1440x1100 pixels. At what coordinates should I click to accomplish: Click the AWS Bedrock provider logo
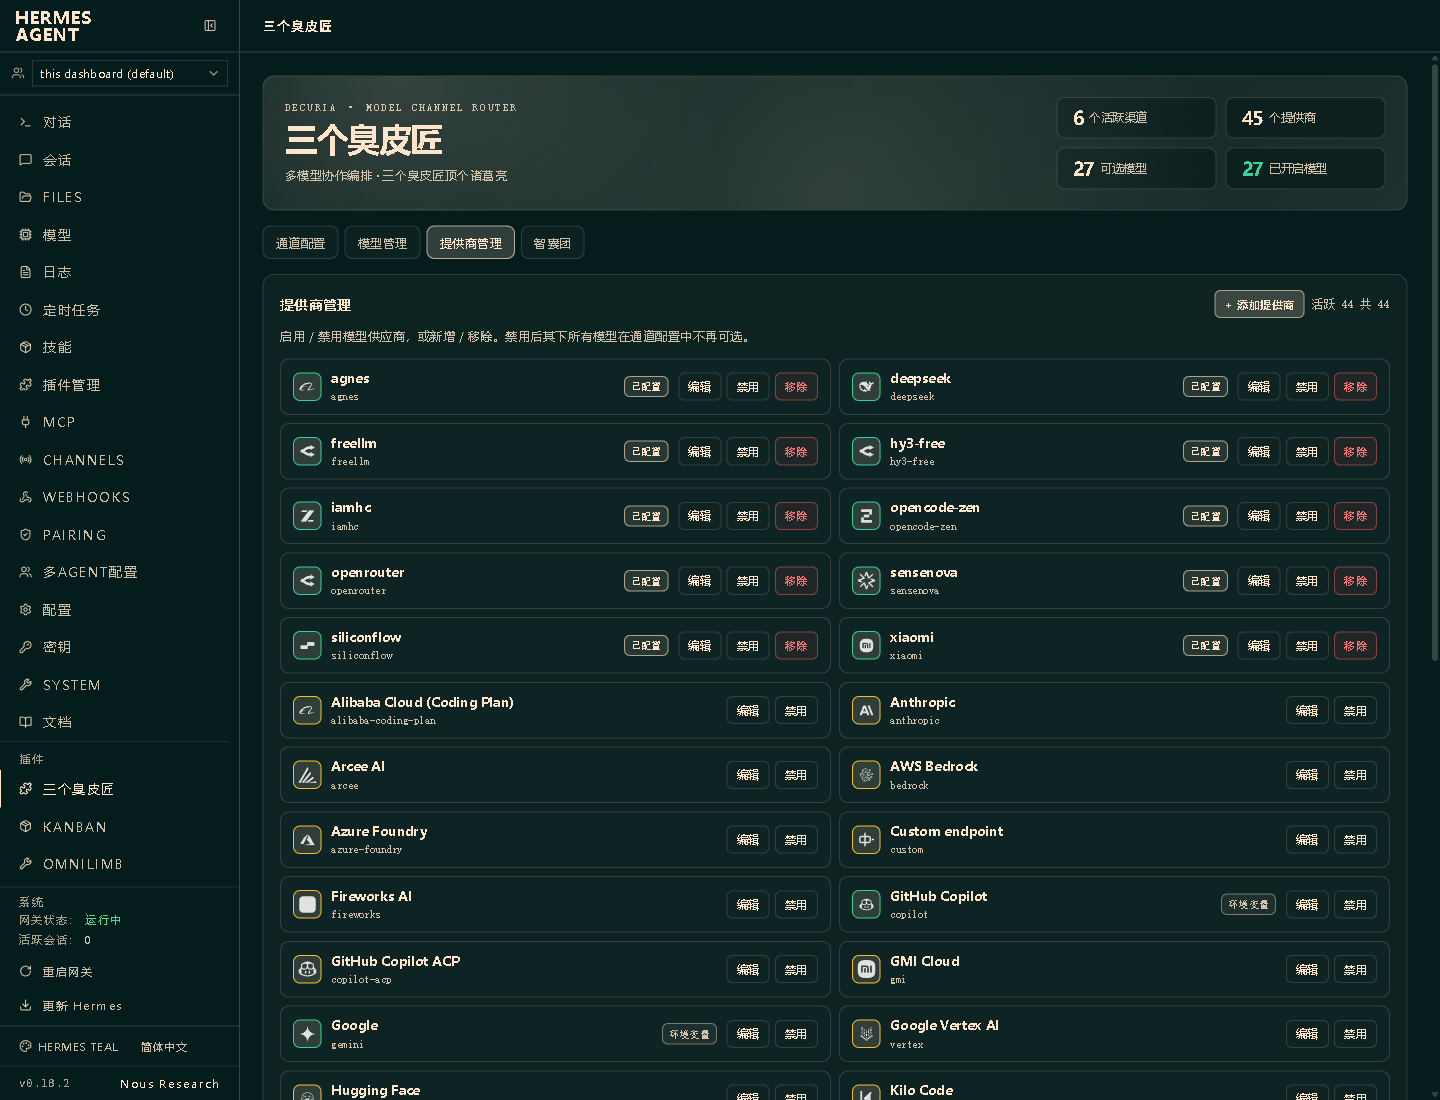coord(866,775)
